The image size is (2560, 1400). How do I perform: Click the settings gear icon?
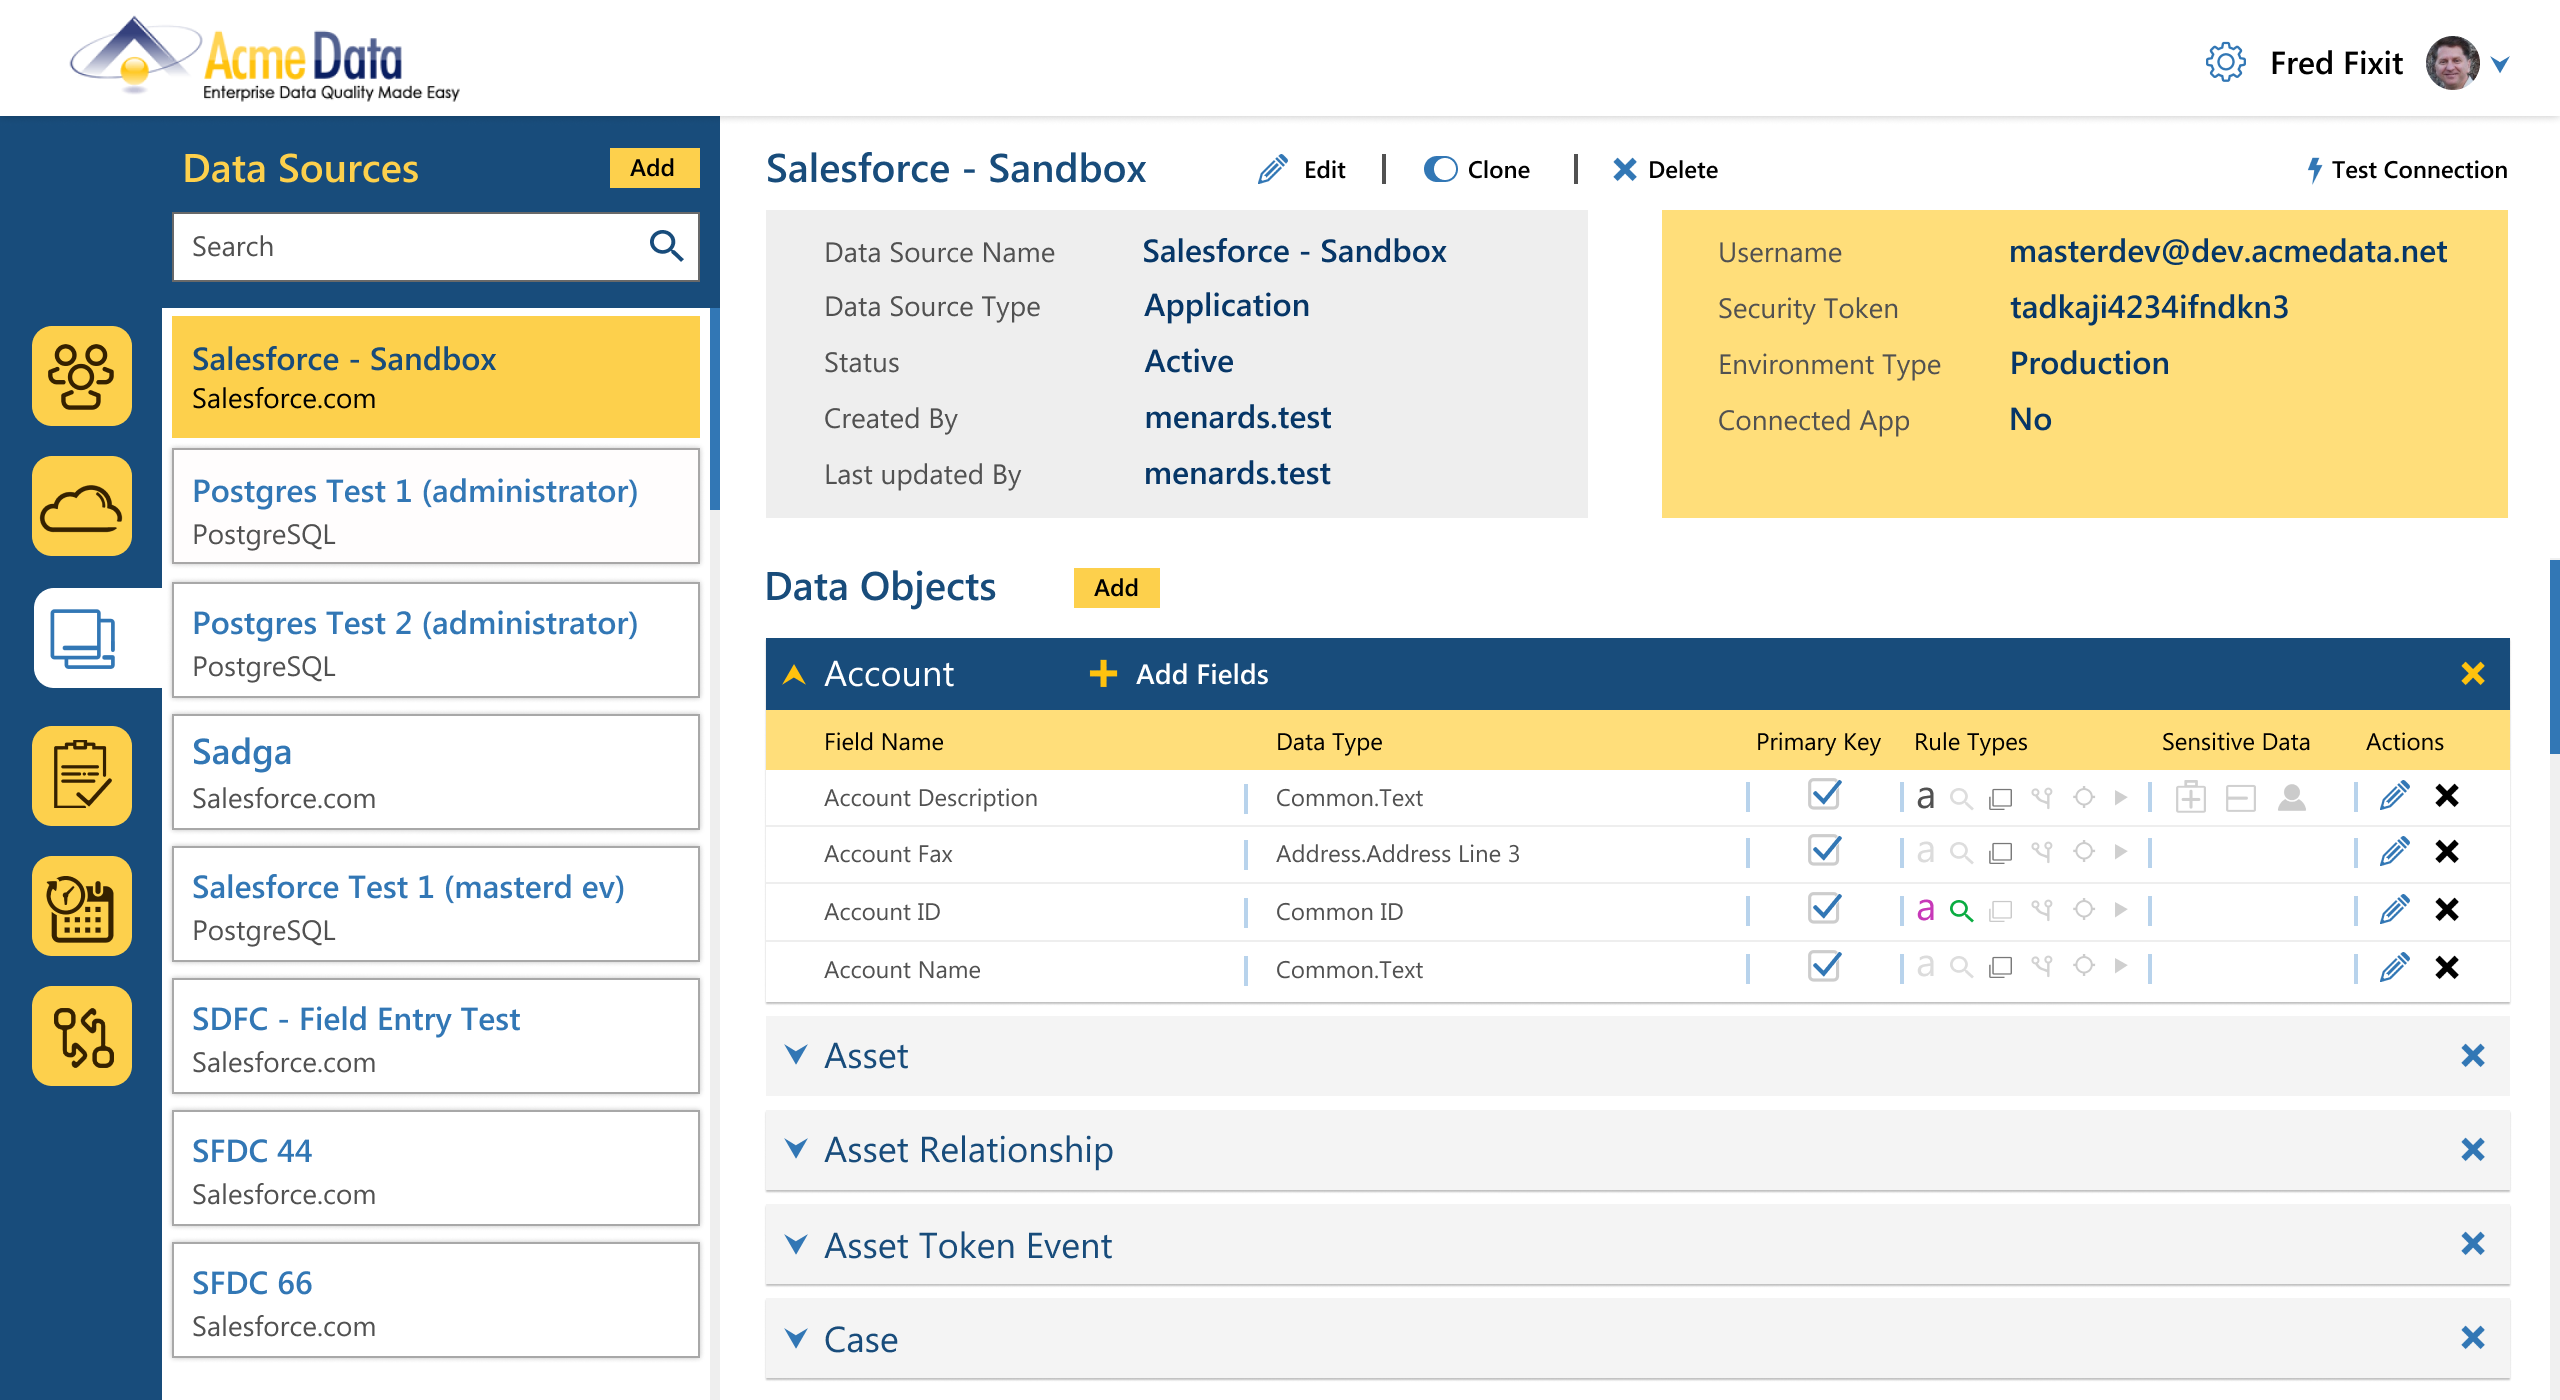click(x=2225, y=63)
